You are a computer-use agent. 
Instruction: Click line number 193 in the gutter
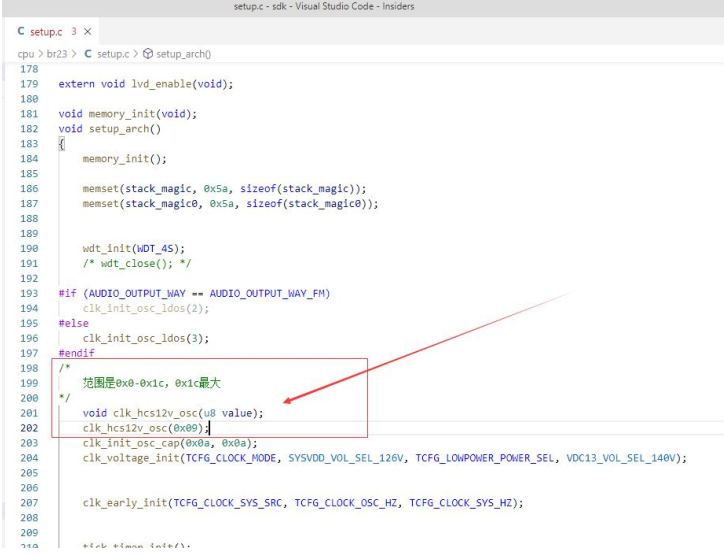point(29,294)
